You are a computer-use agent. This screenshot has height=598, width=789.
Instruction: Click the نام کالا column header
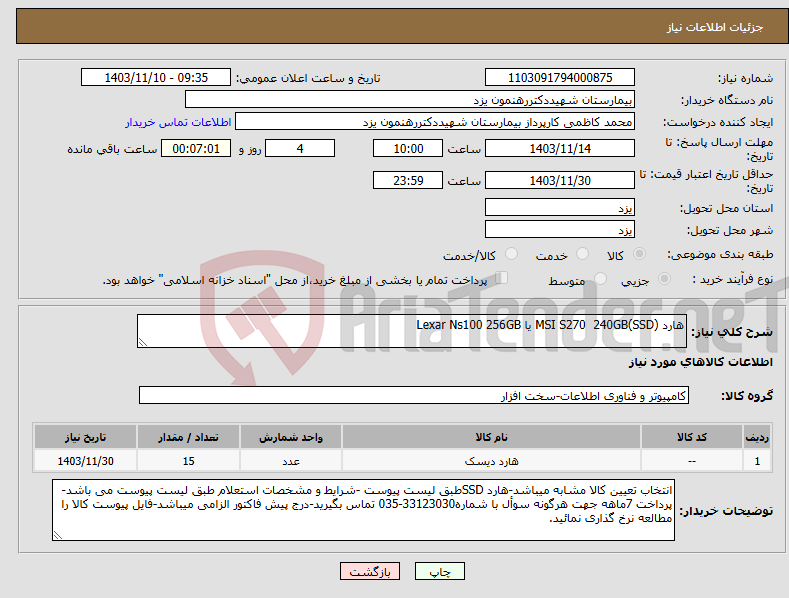[x=492, y=437]
